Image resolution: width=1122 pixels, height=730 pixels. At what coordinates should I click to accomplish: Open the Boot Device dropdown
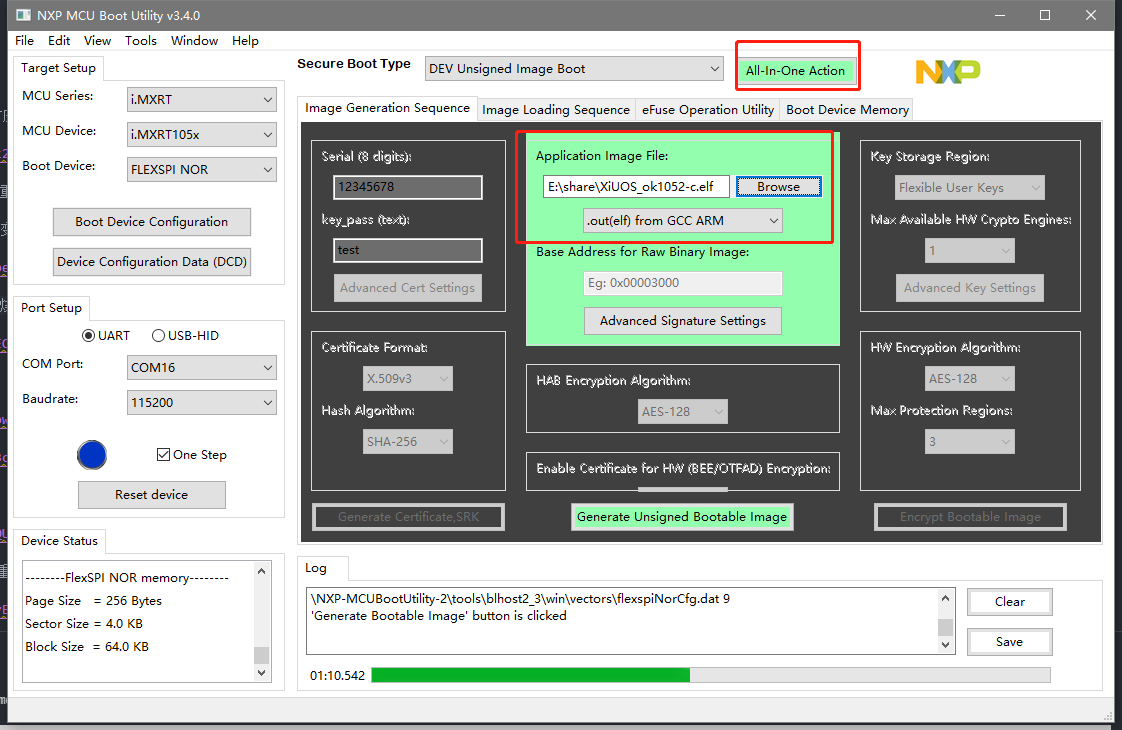tap(202, 170)
